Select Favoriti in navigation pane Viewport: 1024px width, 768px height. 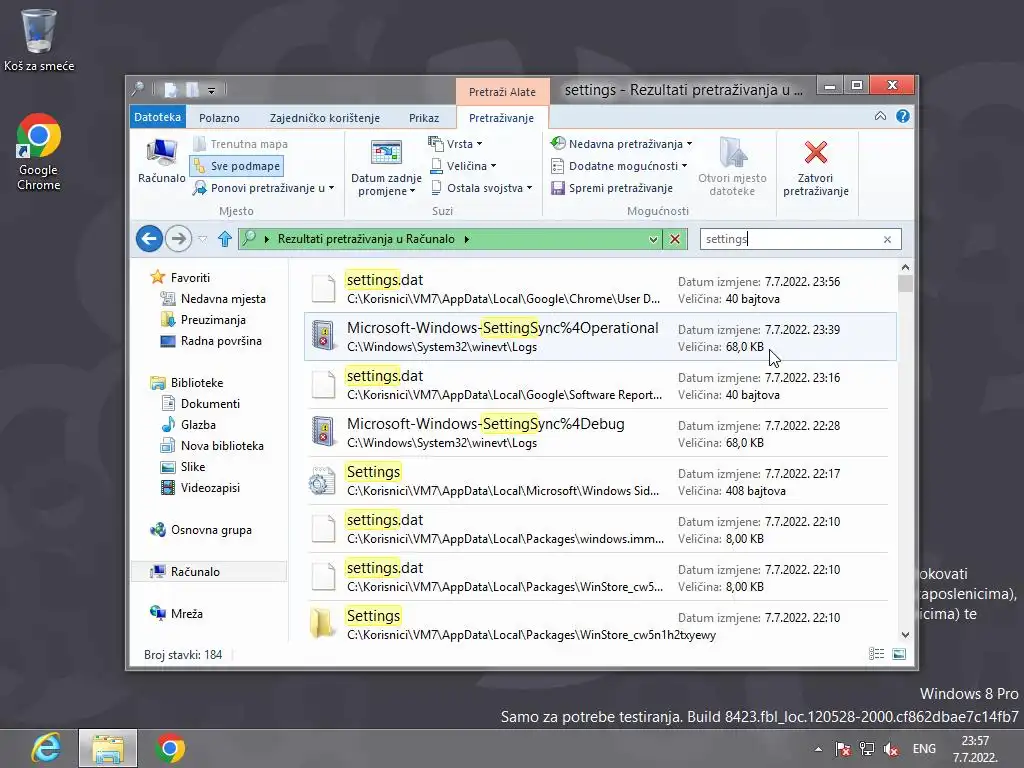tap(180, 278)
